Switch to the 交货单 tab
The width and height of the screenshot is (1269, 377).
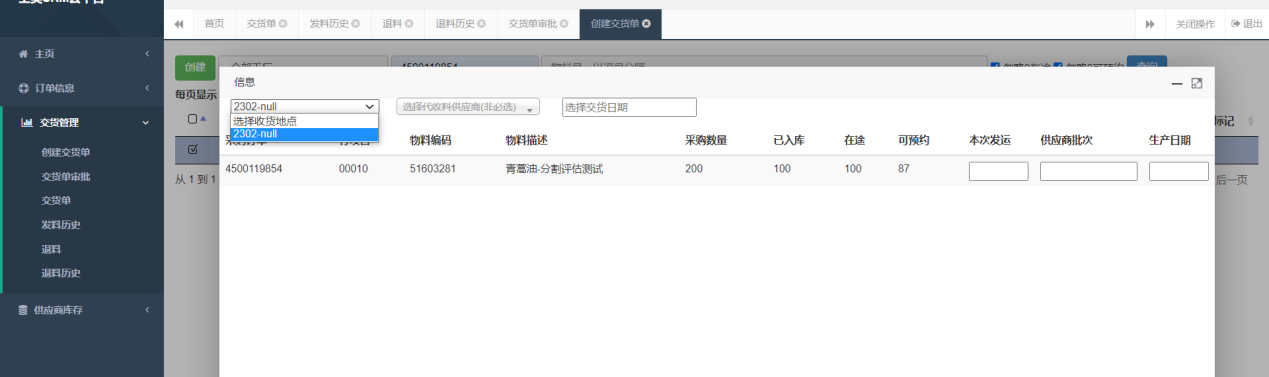tap(266, 23)
